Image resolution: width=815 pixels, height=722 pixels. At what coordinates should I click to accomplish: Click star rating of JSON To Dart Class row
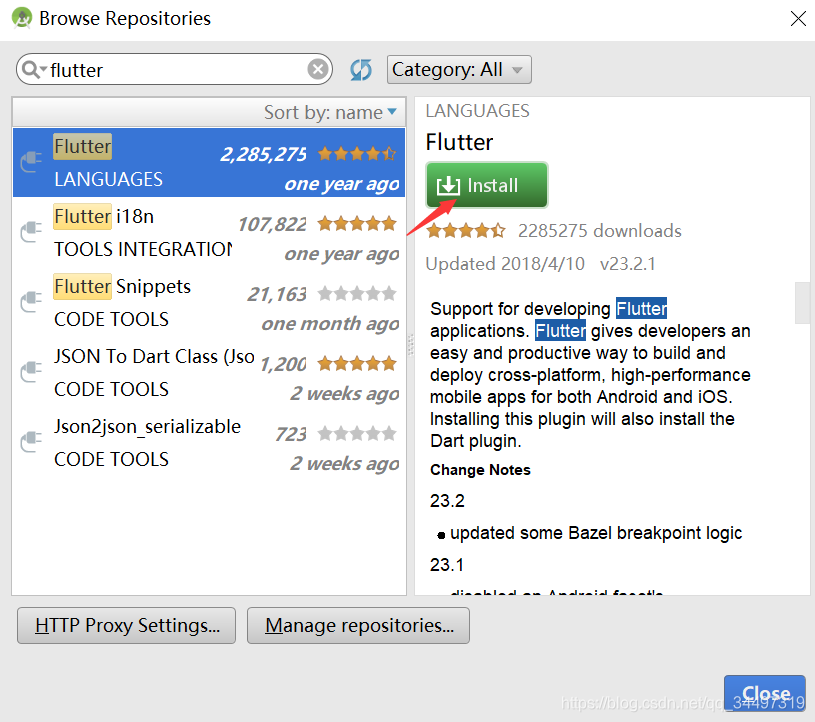coord(357,364)
